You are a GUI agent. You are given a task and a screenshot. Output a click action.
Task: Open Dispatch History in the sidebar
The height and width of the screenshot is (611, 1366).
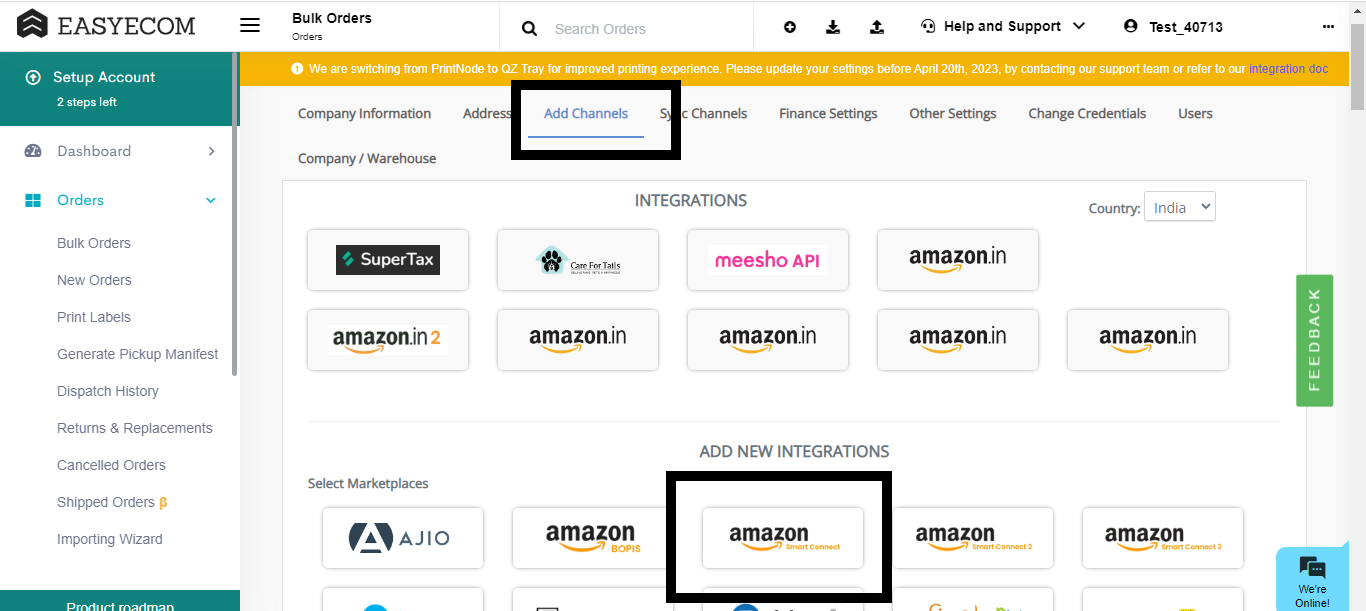click(108, 391)
